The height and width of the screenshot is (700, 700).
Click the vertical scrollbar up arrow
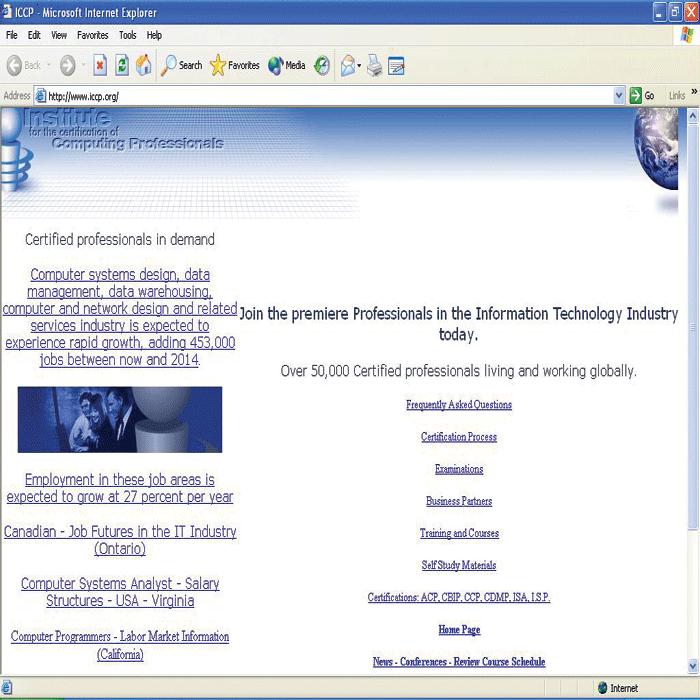[692, 117]
